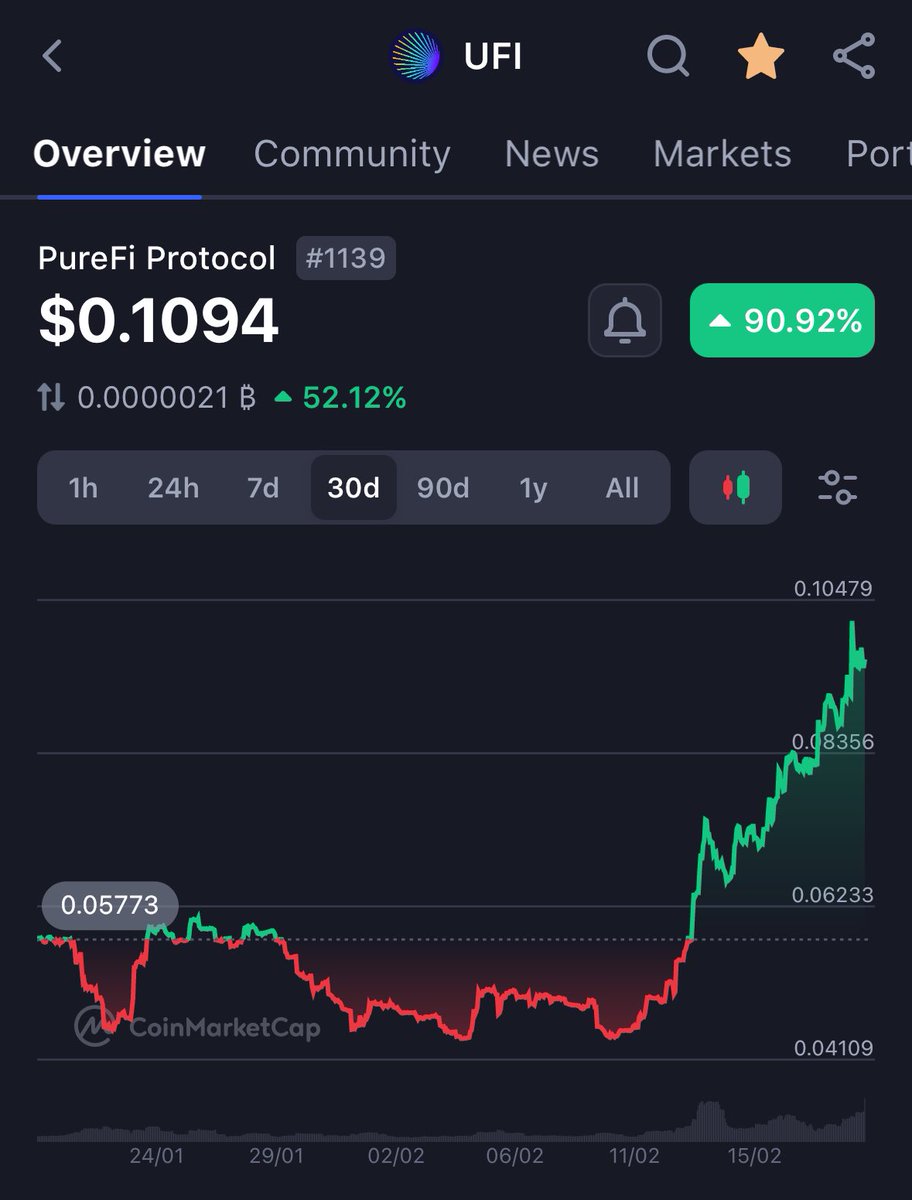
Task: Tap the $0.1094 price value
Action: (x=158, y=322)
